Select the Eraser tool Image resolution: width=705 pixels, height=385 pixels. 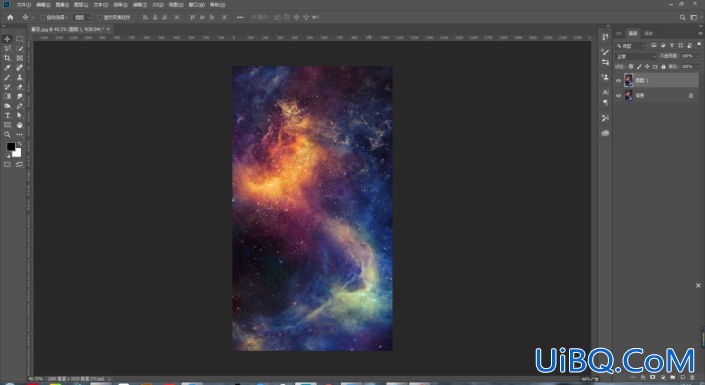20,87
